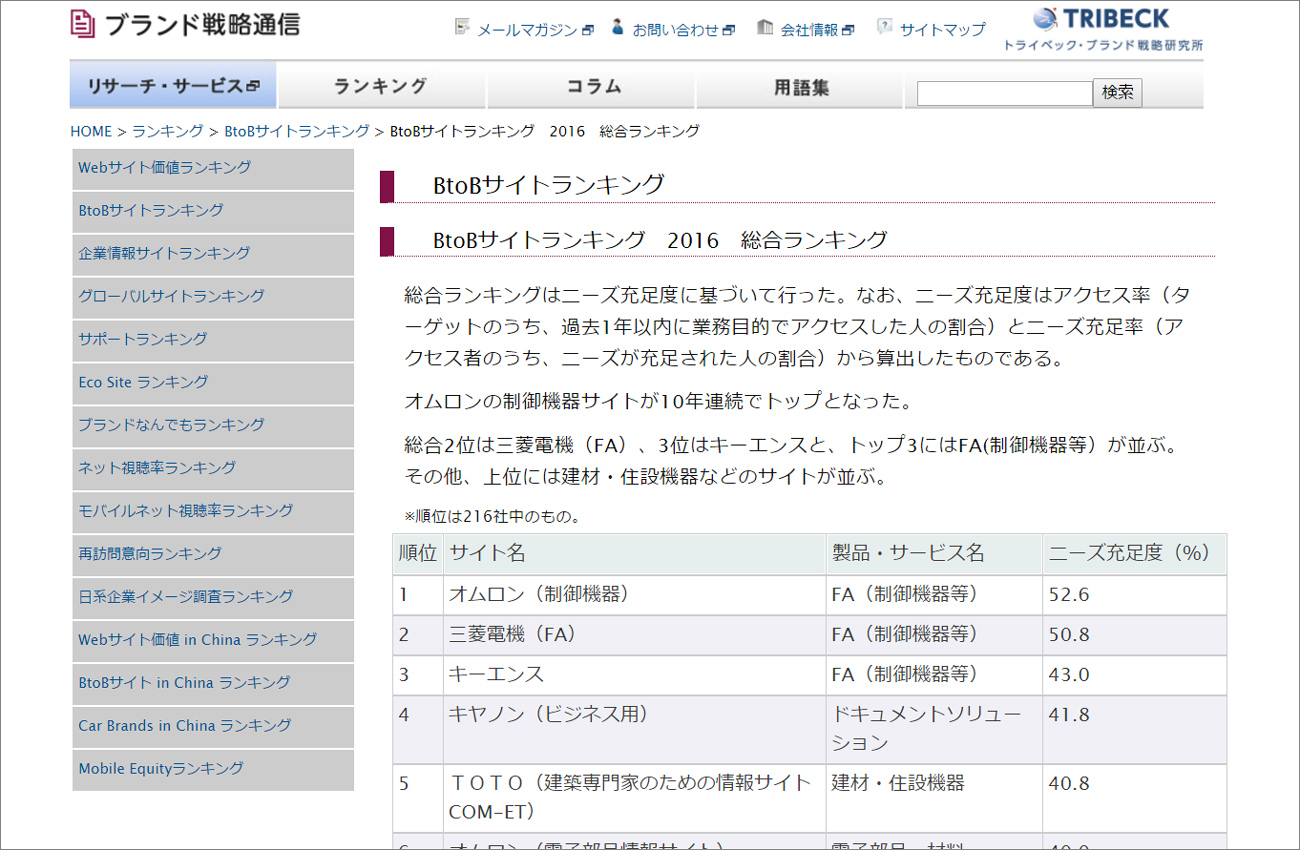1300x850 pixels.
Task: Open サポートランキング in the sidebar
Action: pos(212,340)
